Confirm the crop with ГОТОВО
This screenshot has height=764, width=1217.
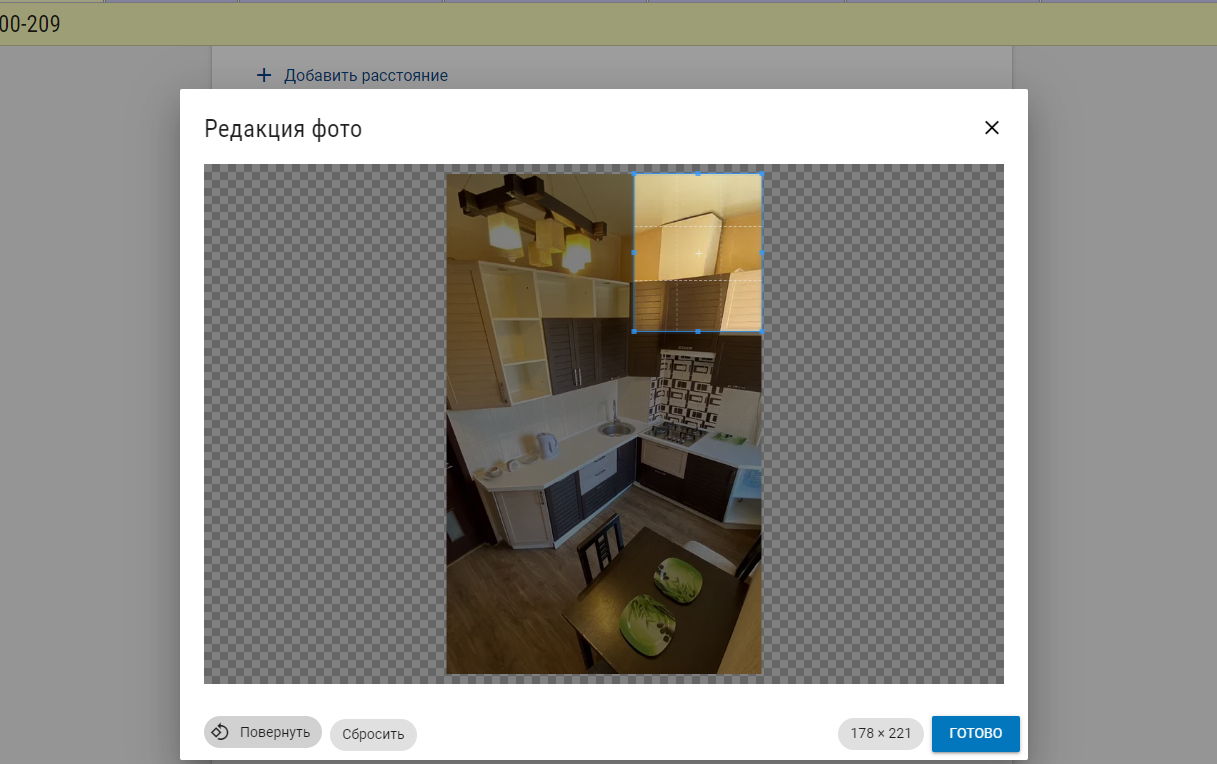click(975, 733)
